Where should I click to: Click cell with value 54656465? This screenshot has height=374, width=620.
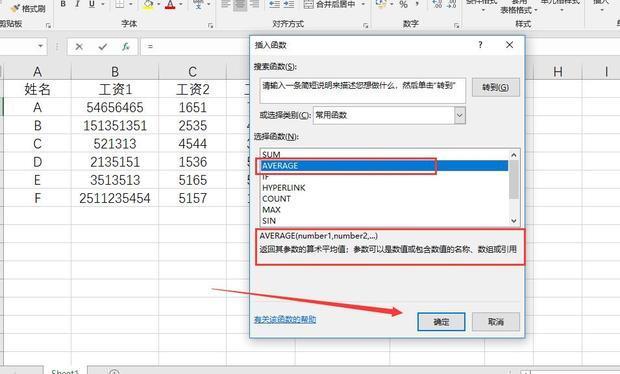(115, 107)
